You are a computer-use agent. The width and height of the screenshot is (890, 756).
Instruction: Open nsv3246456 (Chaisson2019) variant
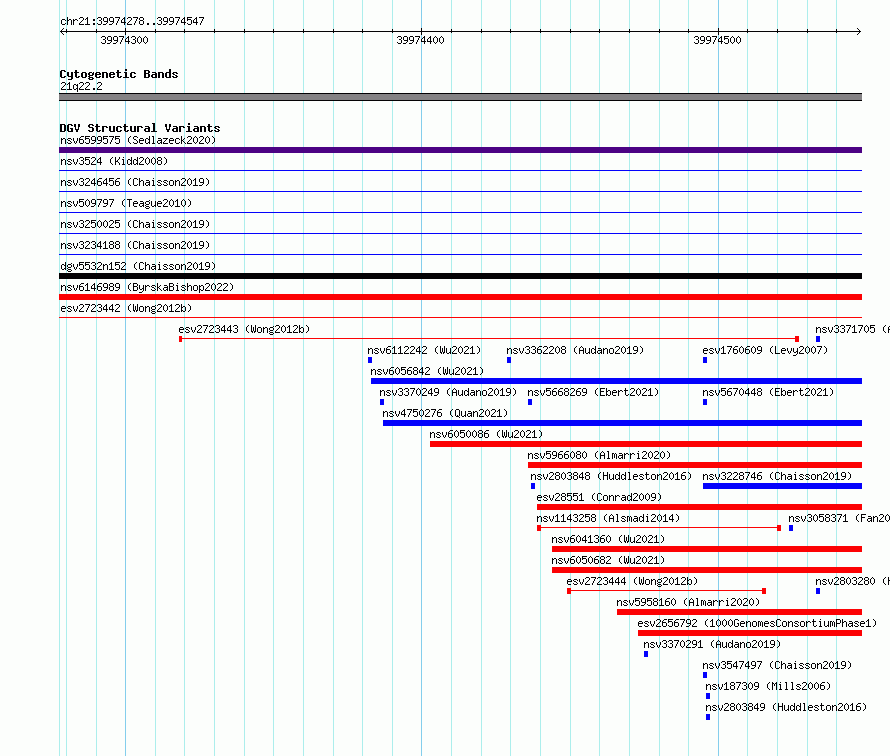point(135,182)
